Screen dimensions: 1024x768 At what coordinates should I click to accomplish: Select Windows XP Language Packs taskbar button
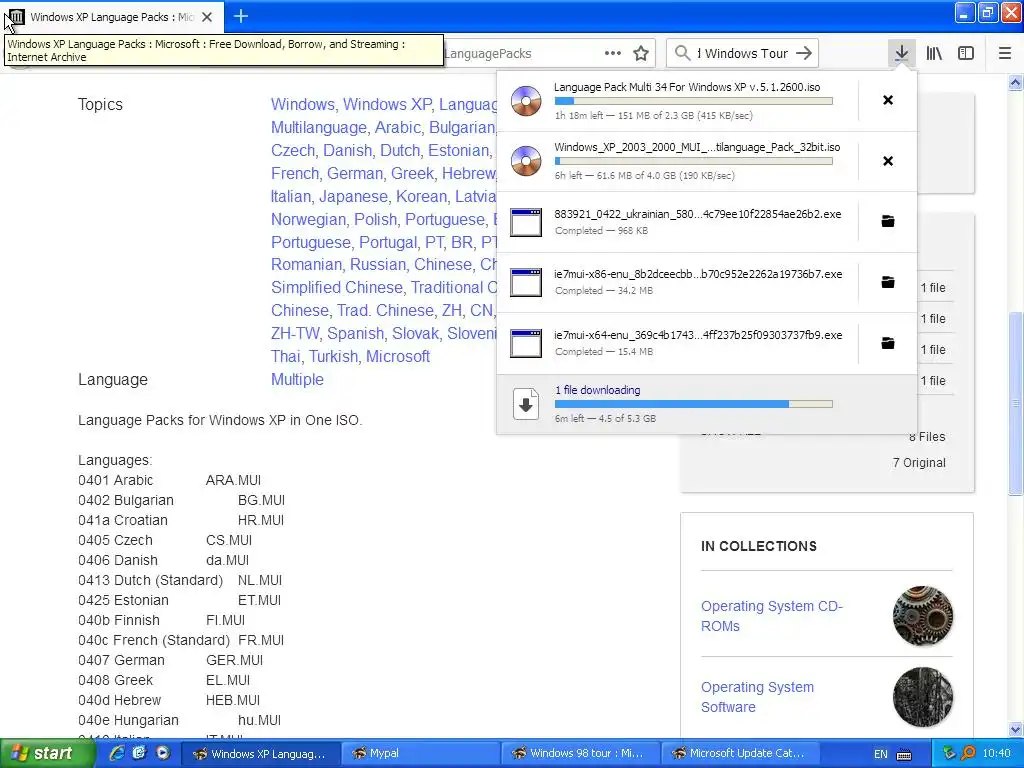point(261,754)
